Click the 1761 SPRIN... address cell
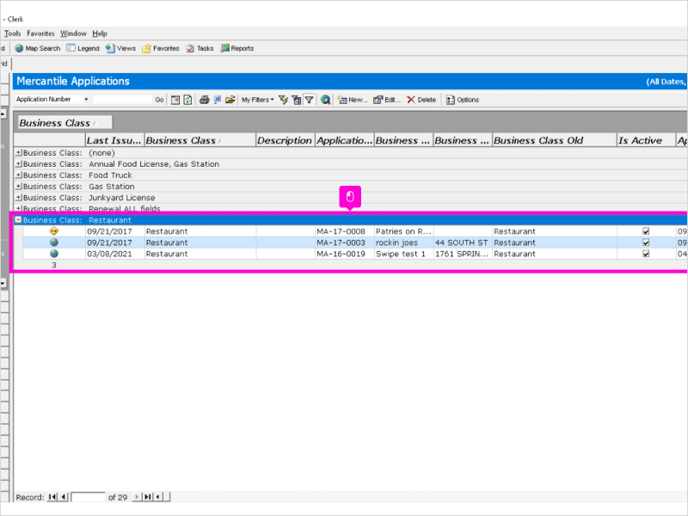Image resolution: width=688 pixels, height=516 pixels. [462, 254]
